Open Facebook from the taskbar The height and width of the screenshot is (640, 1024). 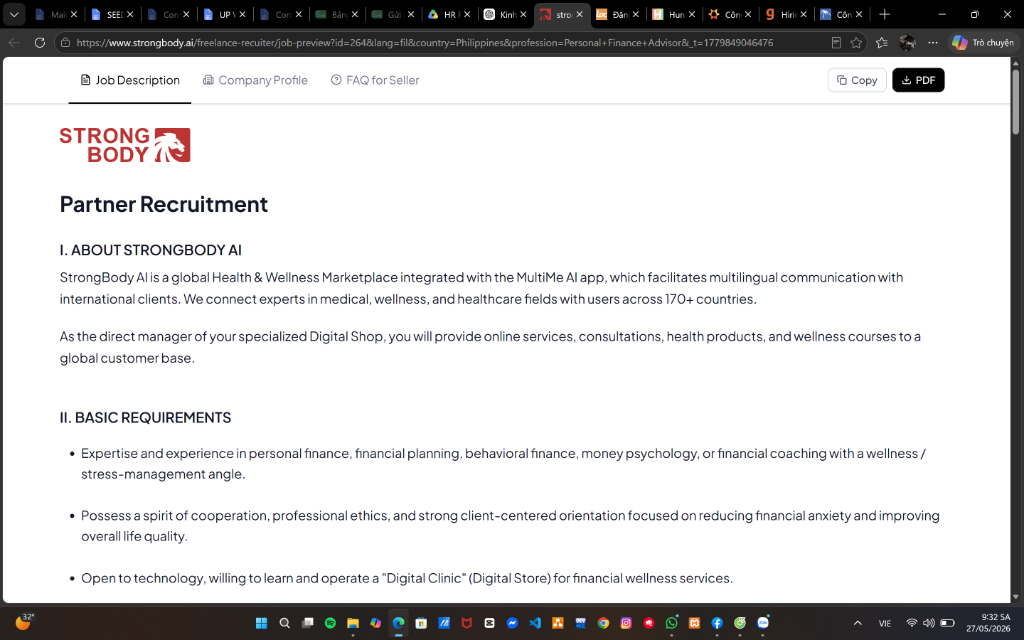tap(717, 623)
